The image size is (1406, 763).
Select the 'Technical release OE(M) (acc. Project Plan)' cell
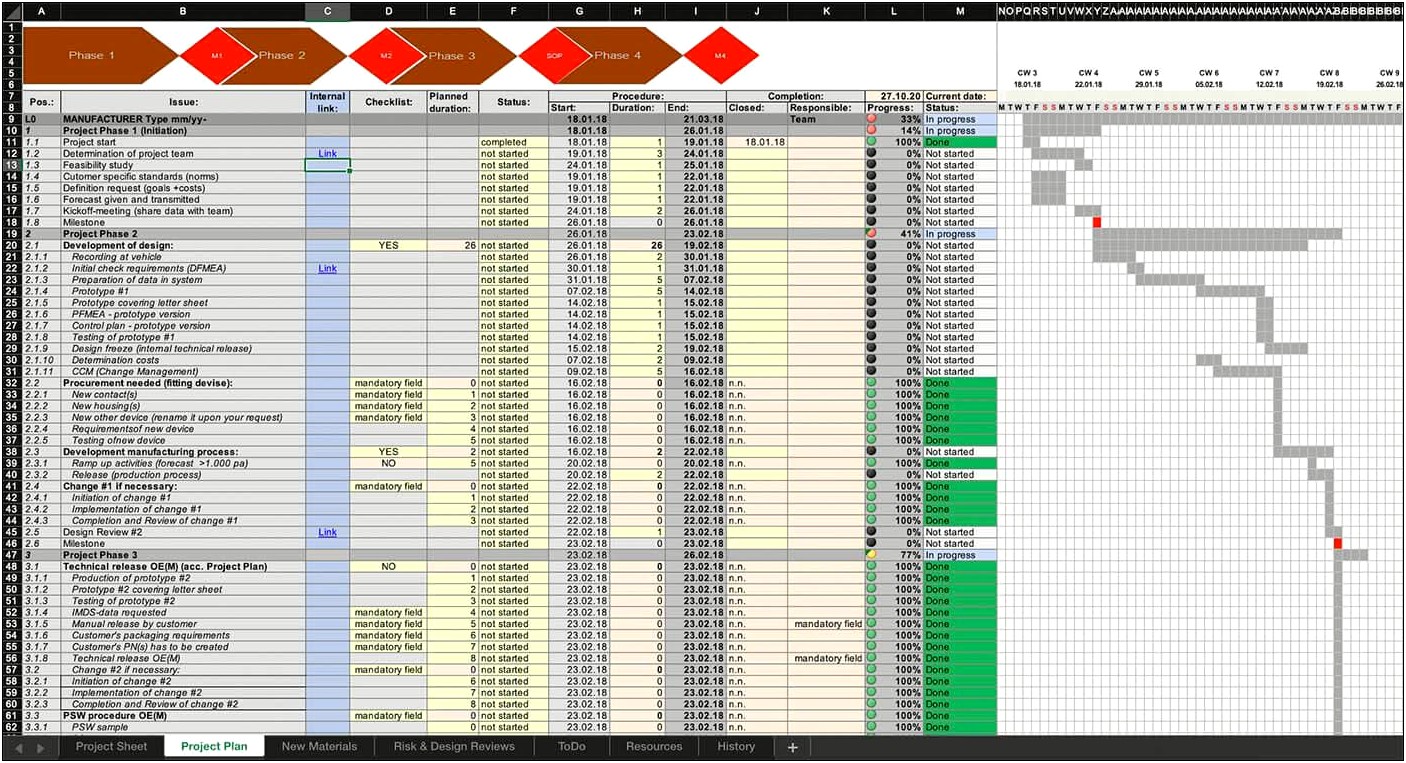pos(183,566)
